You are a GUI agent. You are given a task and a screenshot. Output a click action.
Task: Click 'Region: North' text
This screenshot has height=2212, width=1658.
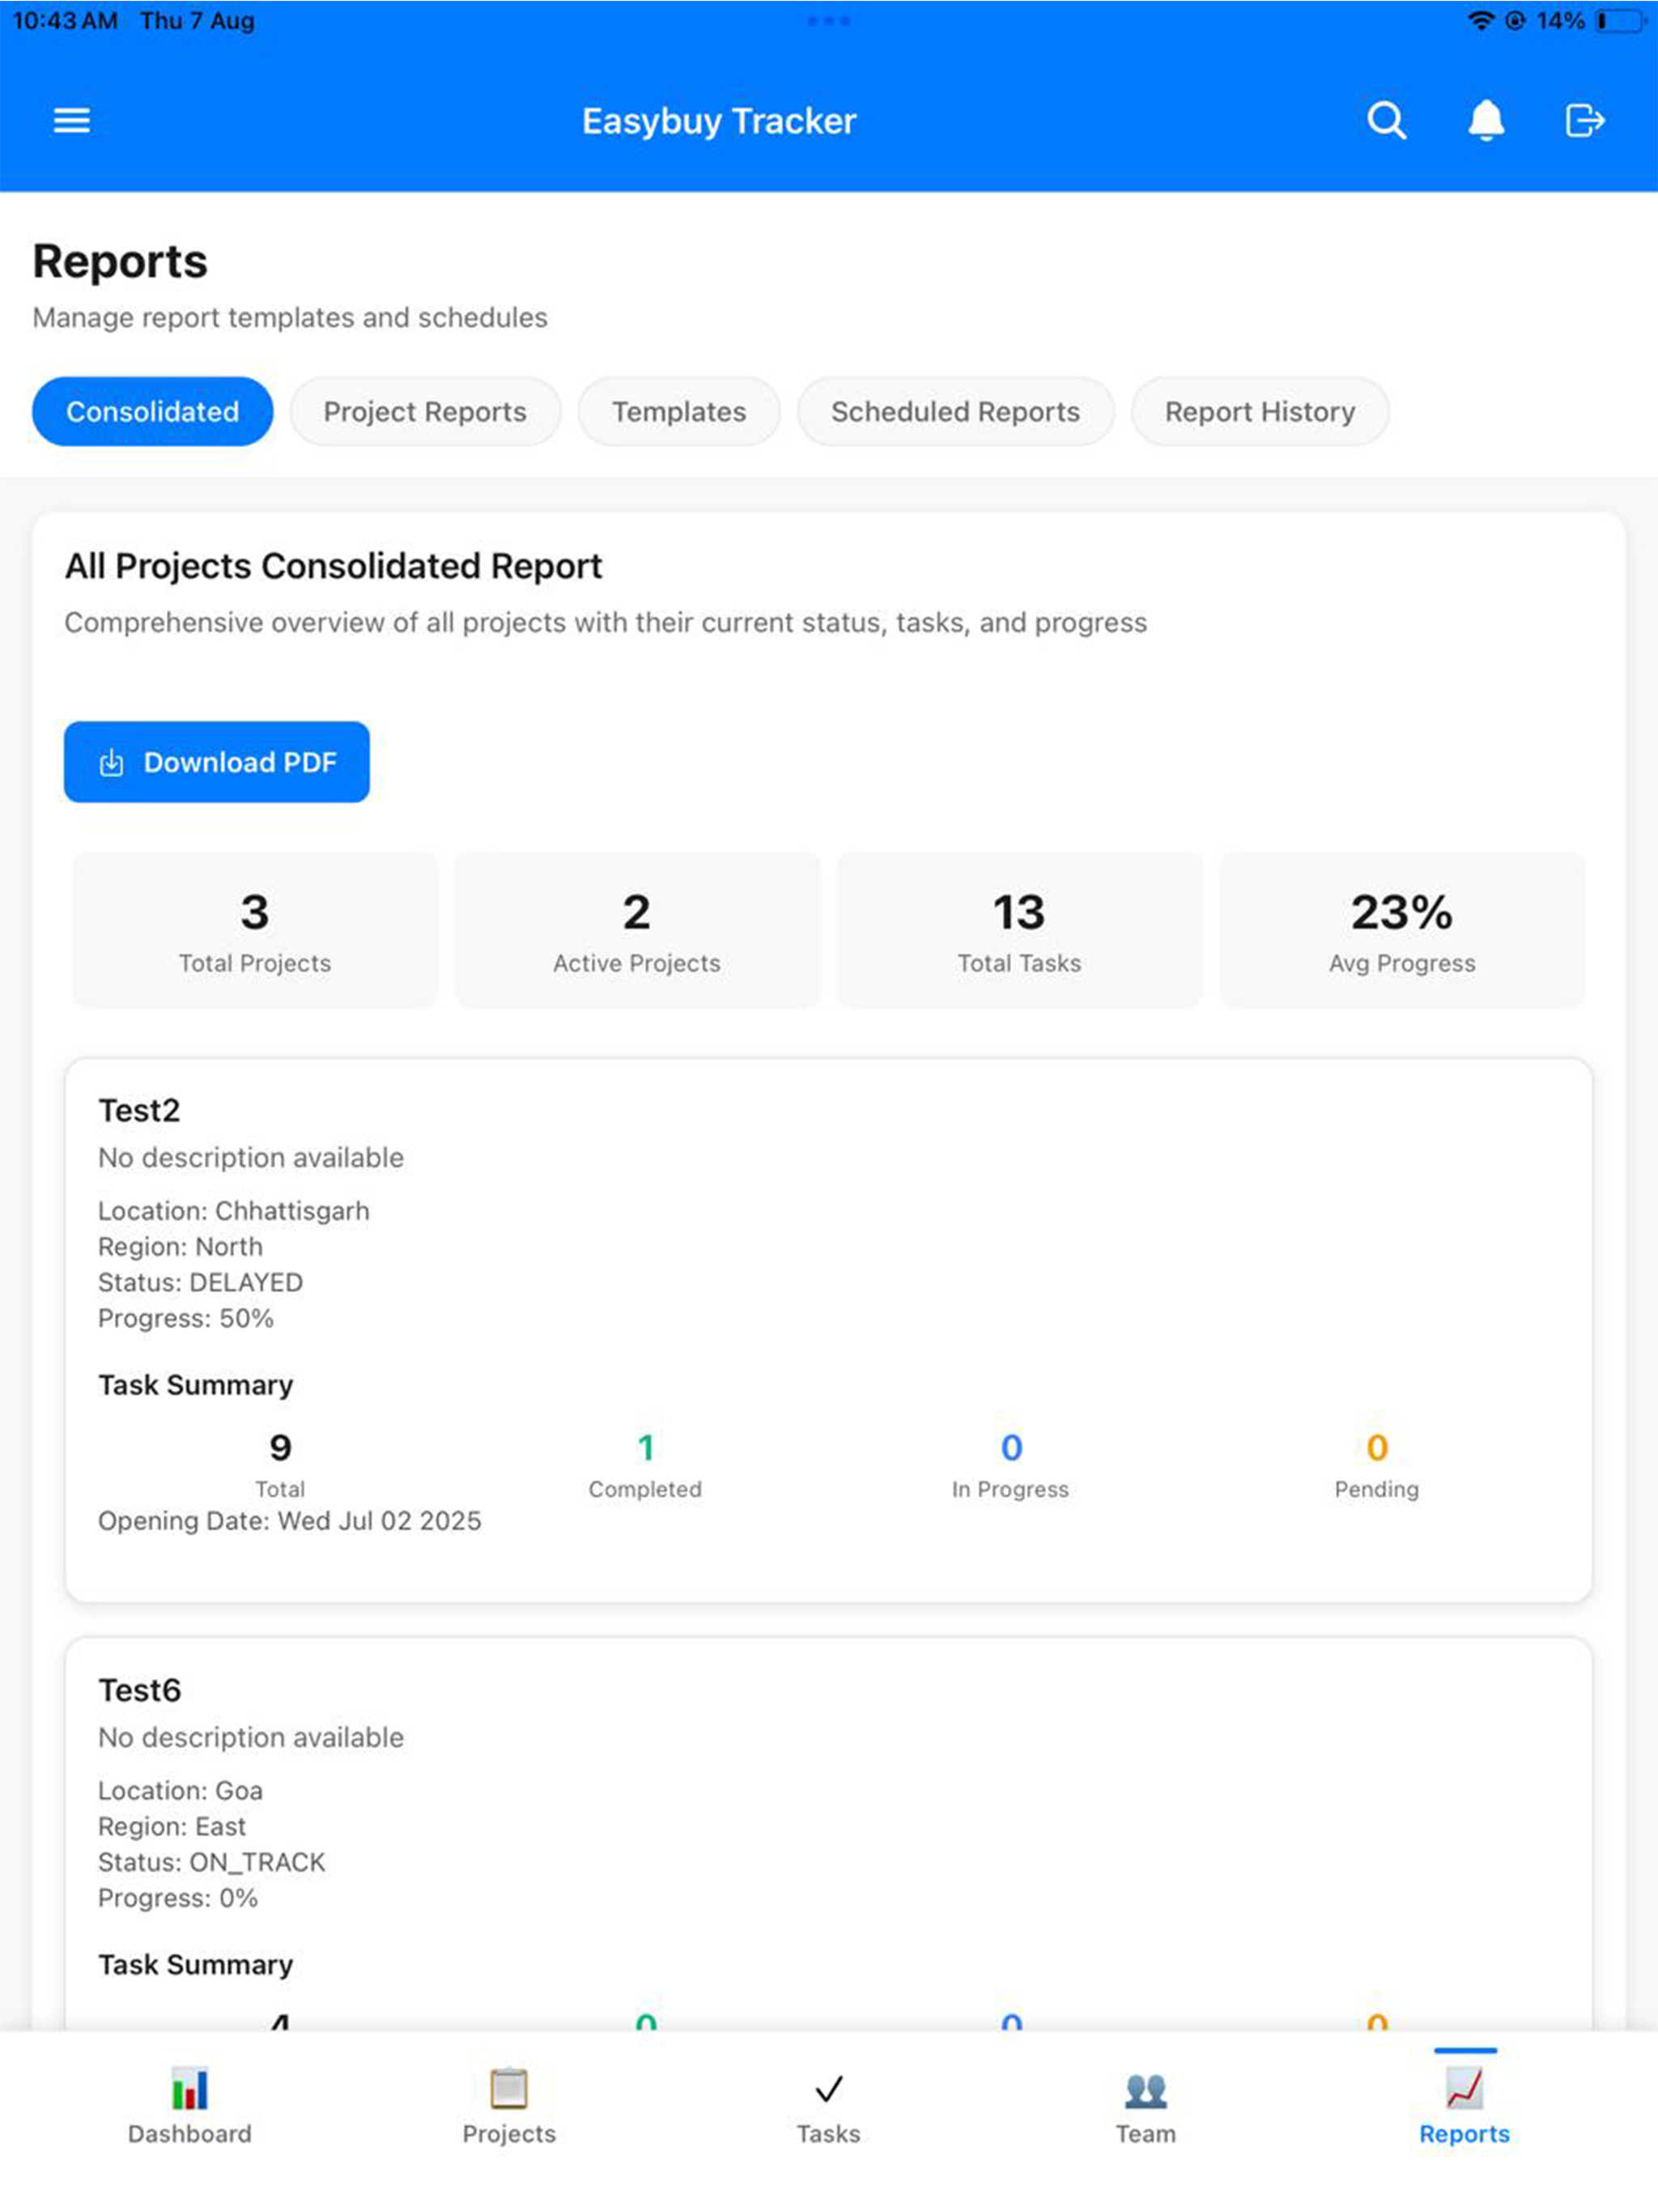coord(180,1247)
